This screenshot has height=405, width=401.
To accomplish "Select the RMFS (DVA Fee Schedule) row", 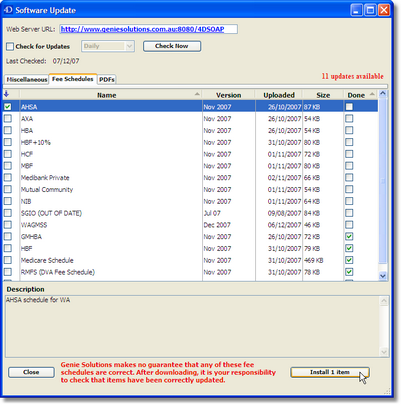I will click(191, 272).
